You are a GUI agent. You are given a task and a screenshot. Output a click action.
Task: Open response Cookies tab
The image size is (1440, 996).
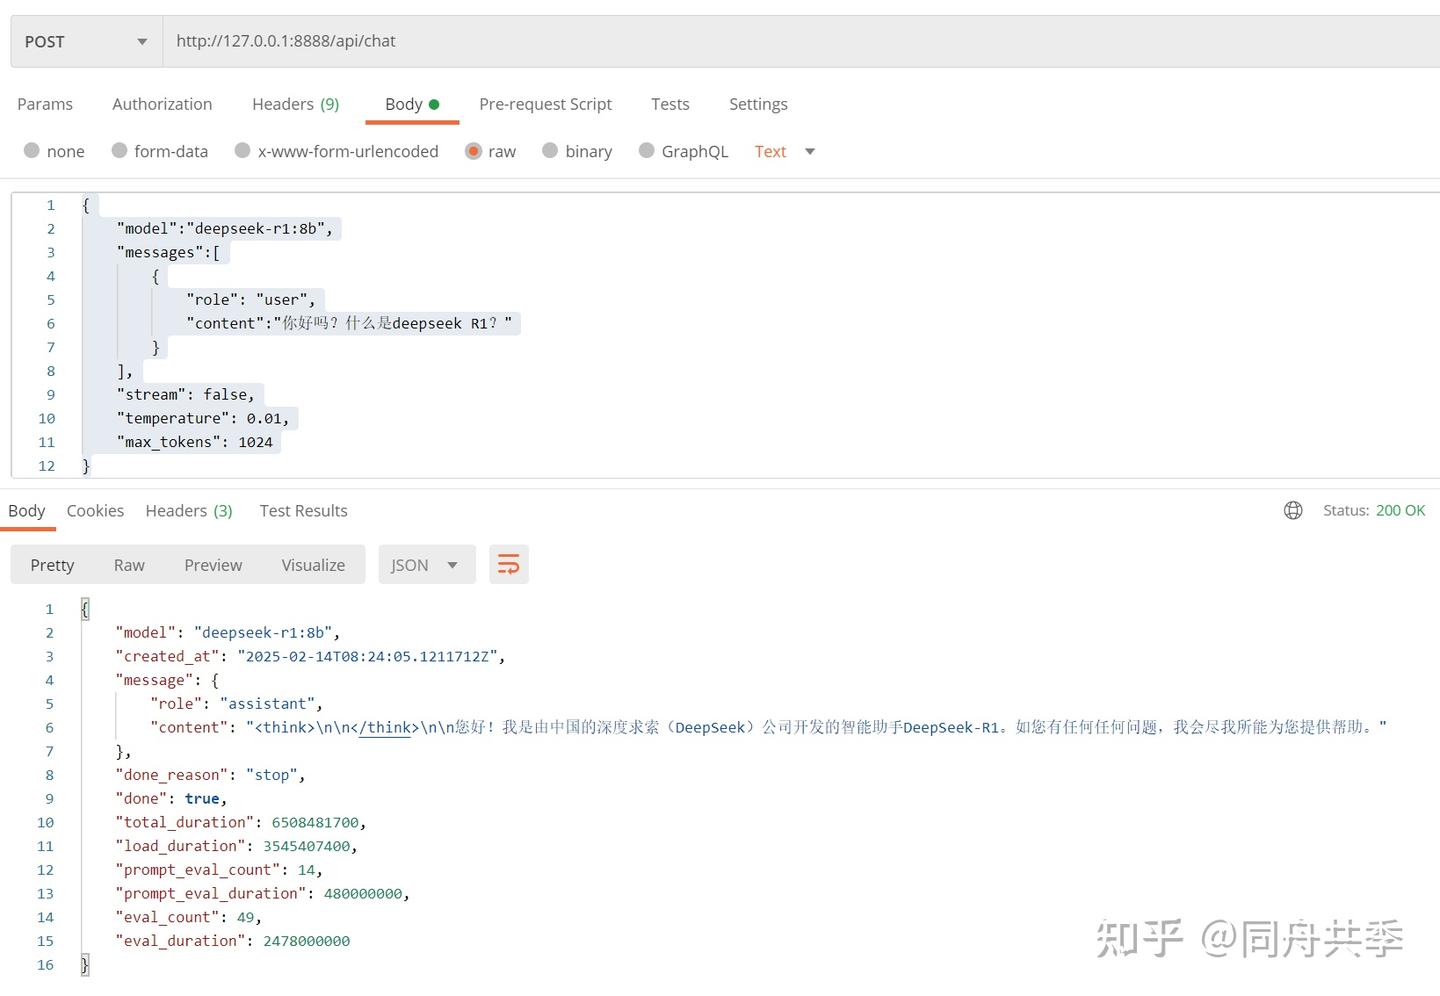[x=95, y=511]
